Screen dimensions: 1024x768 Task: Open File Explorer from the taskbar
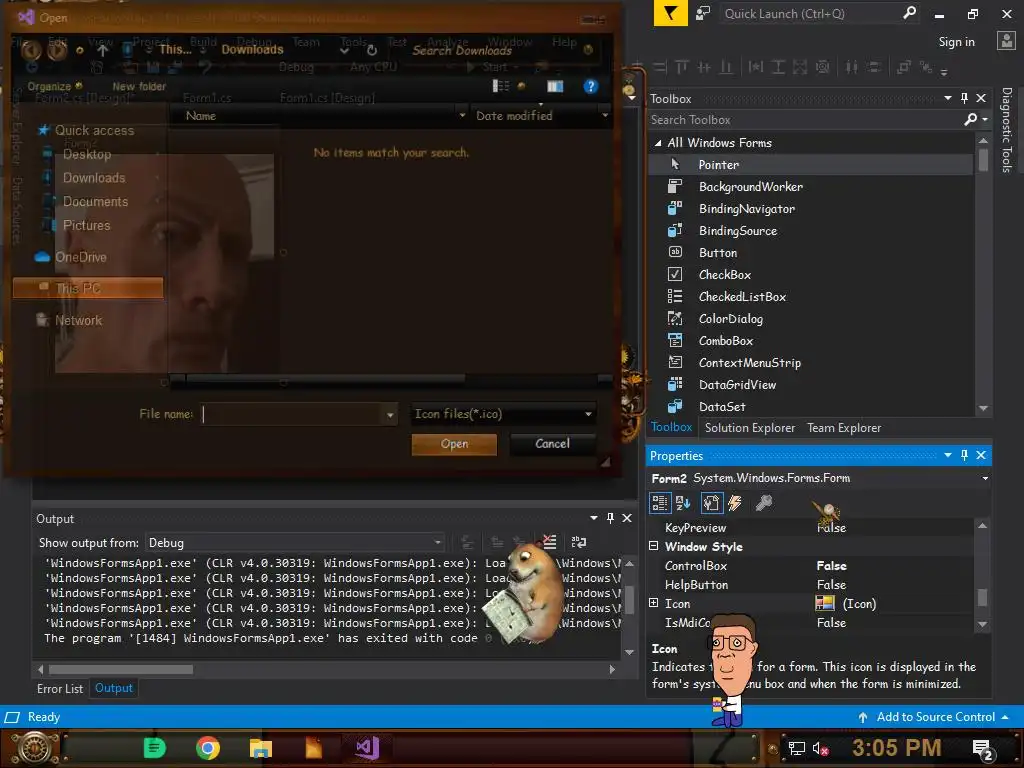tap(261, 748)
